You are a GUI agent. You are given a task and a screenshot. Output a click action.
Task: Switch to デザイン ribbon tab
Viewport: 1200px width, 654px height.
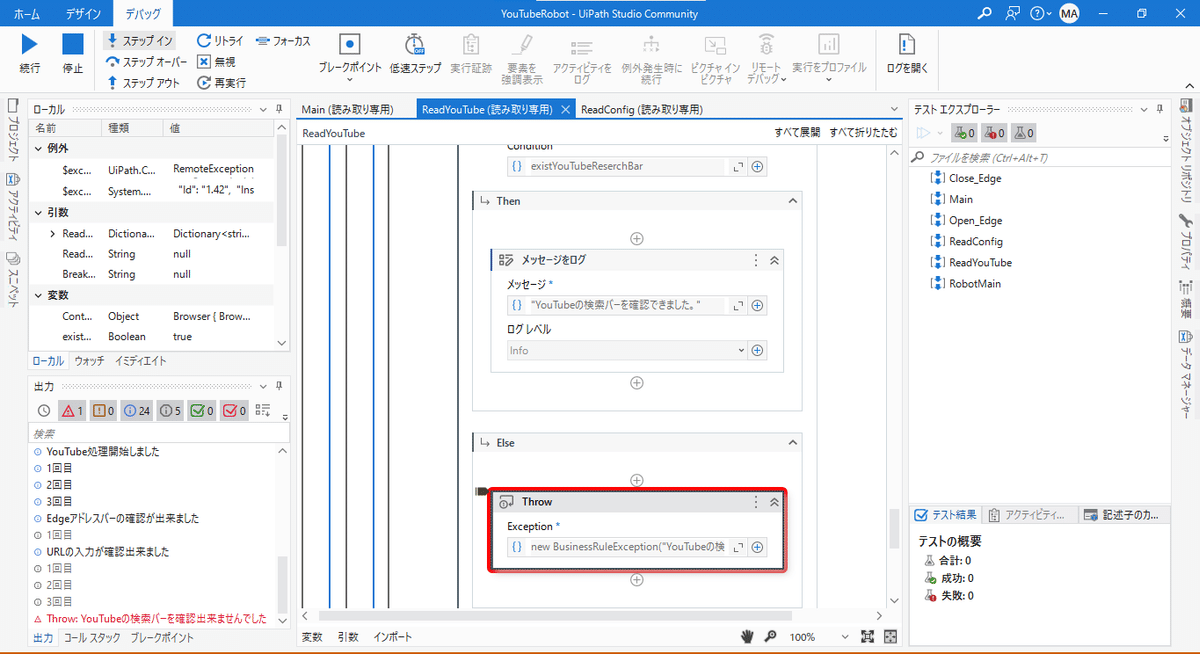pos(83,14)
